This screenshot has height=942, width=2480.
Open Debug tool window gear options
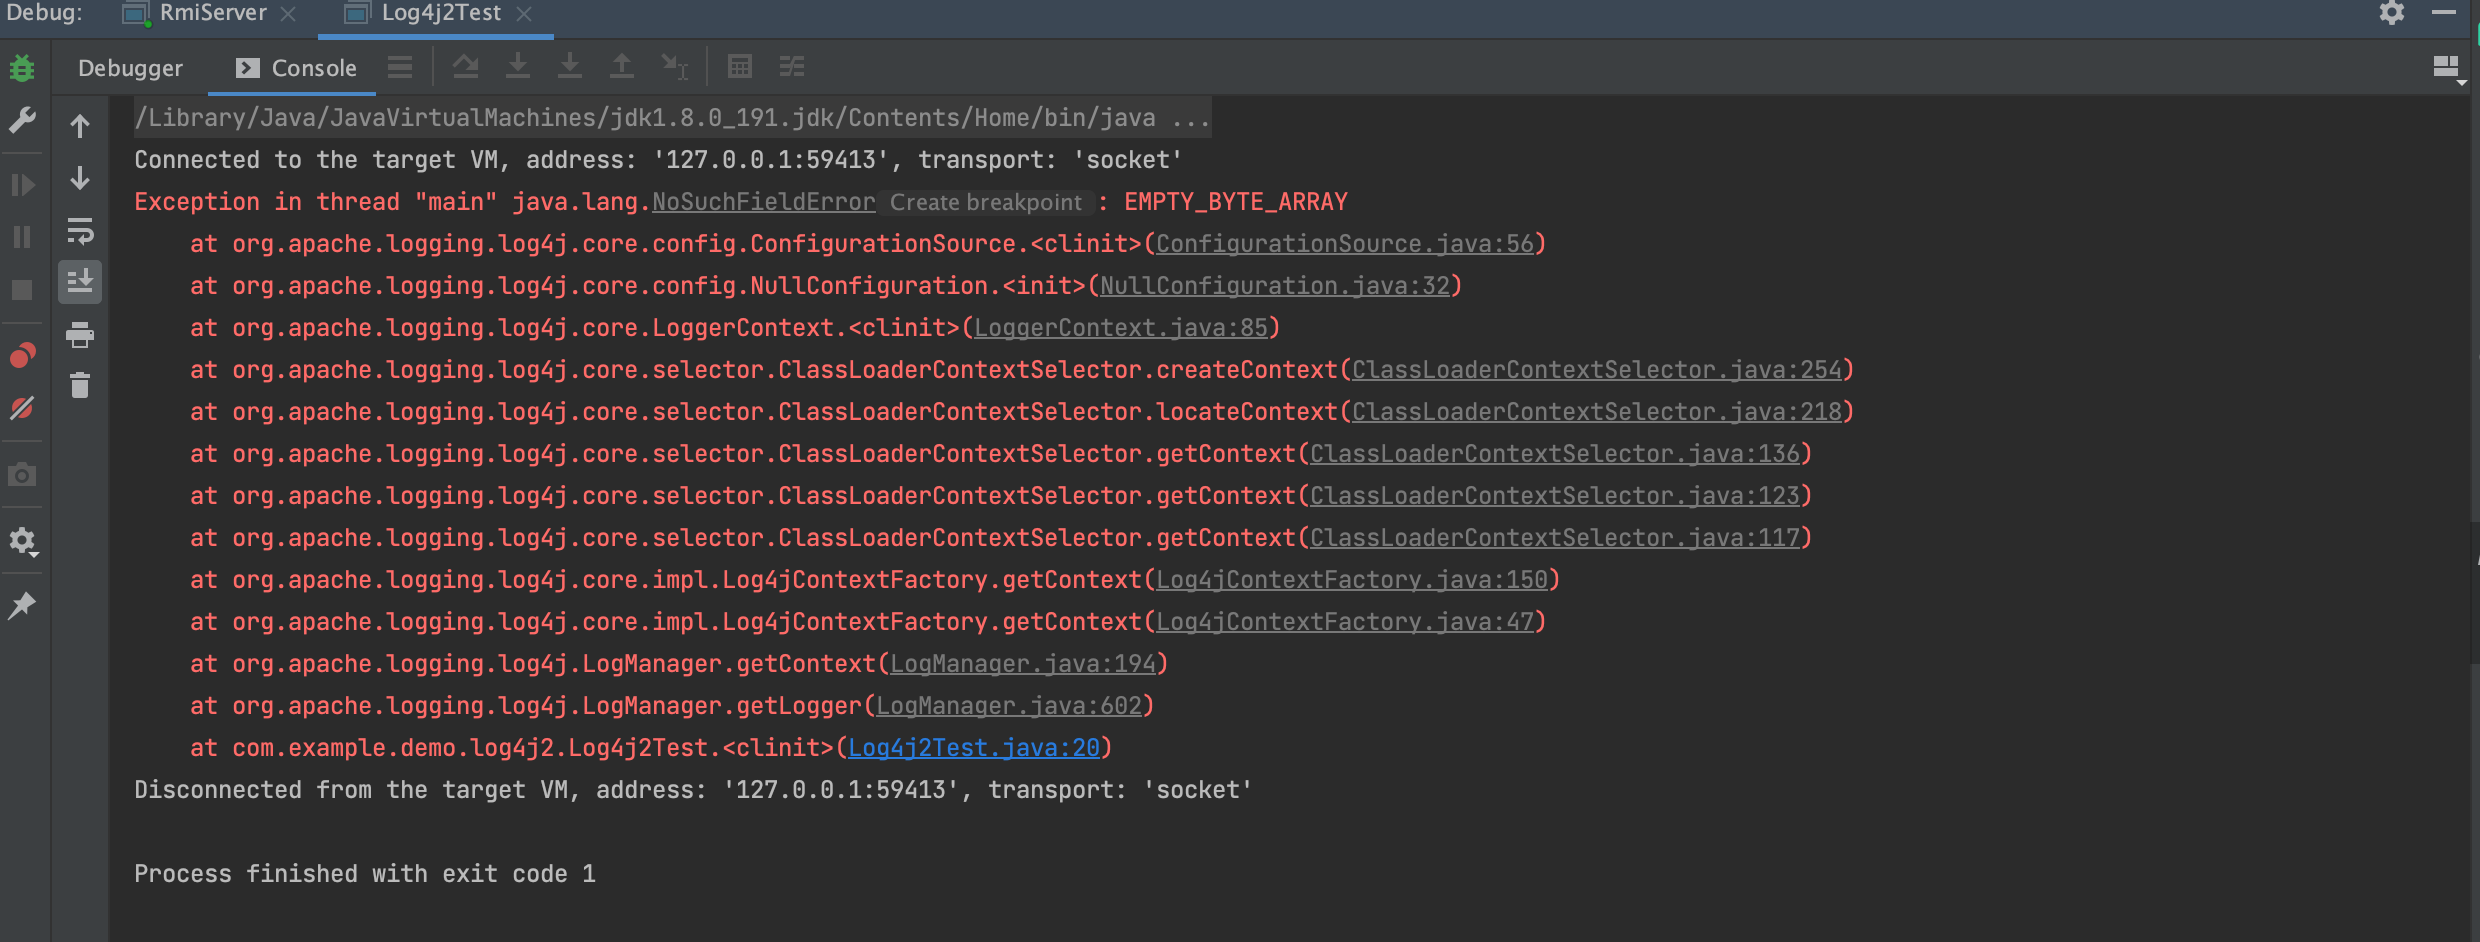pyautogui.click(x=2392, y=13)
